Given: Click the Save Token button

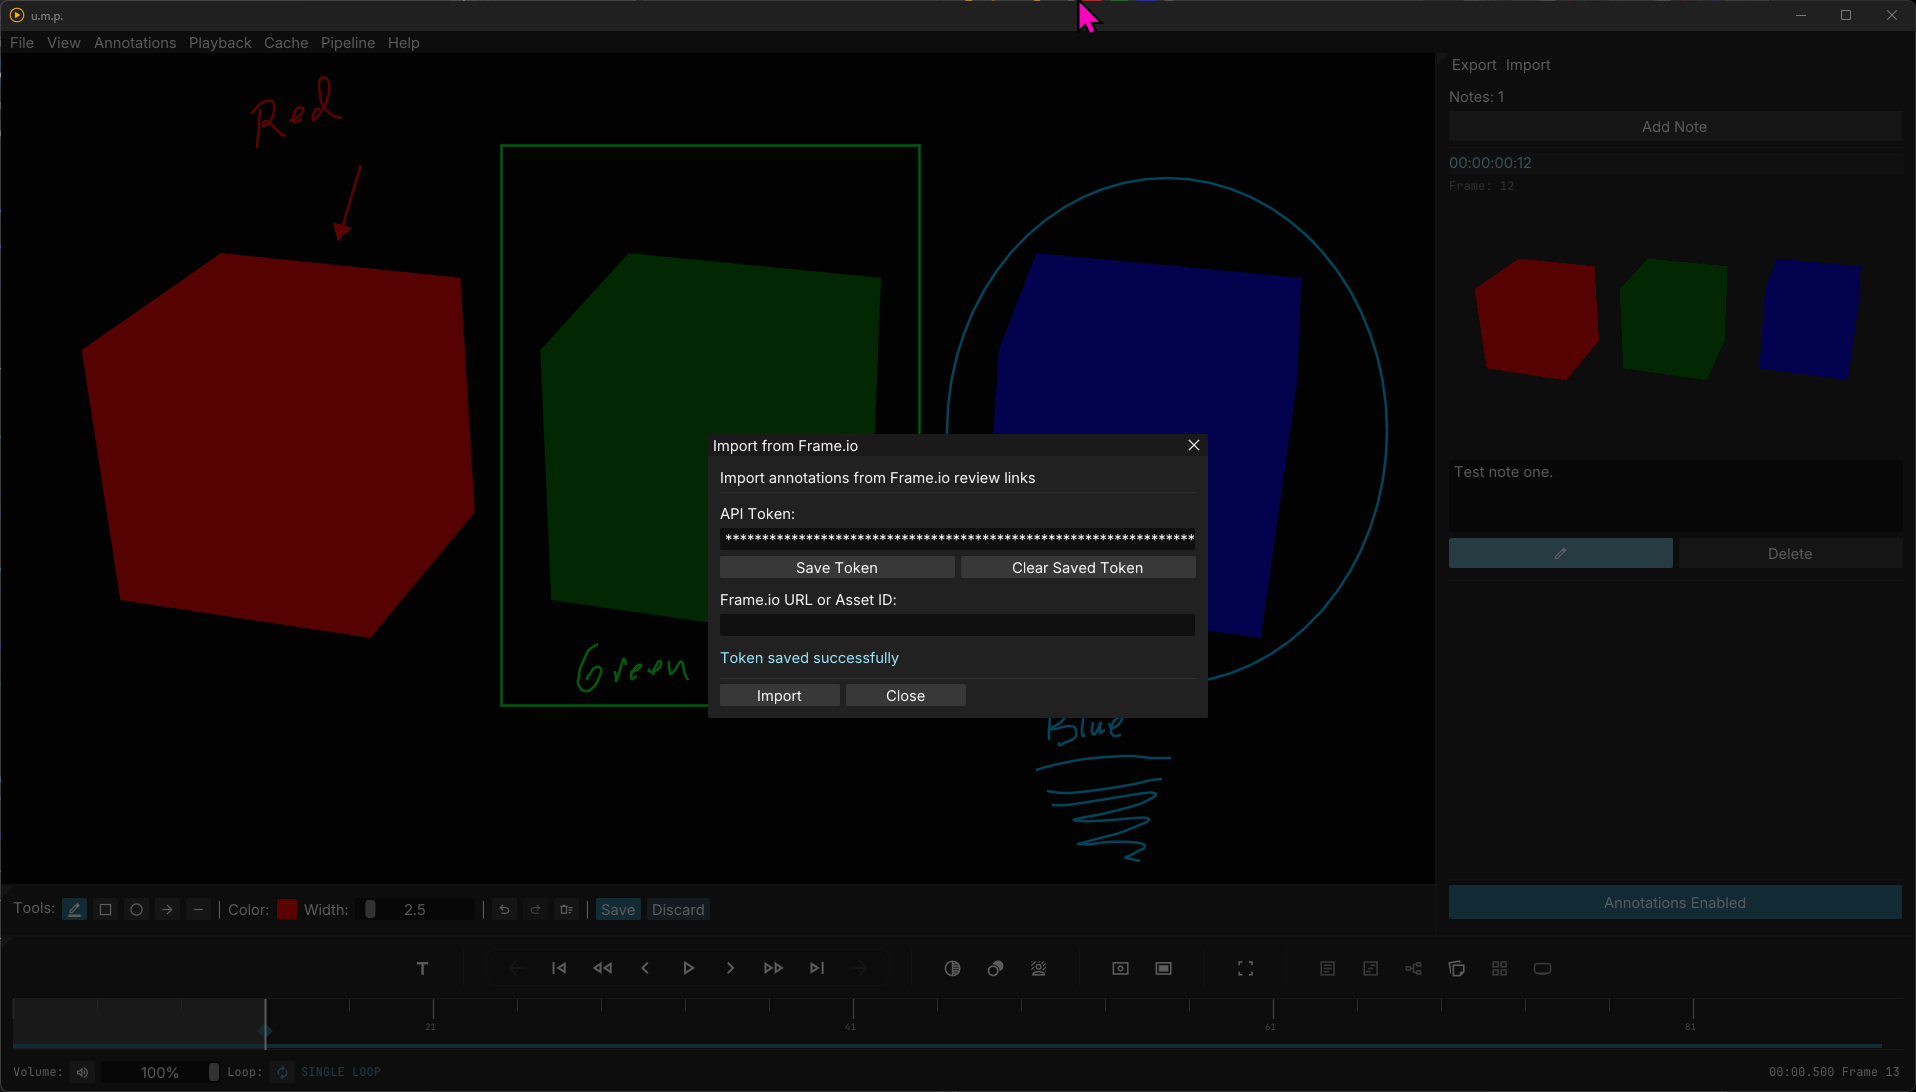Looking at the screenshot, I should click(x=836, y=568).
